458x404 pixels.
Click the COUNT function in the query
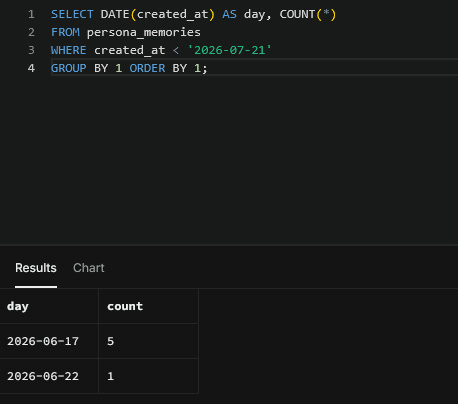coord(297,14)
